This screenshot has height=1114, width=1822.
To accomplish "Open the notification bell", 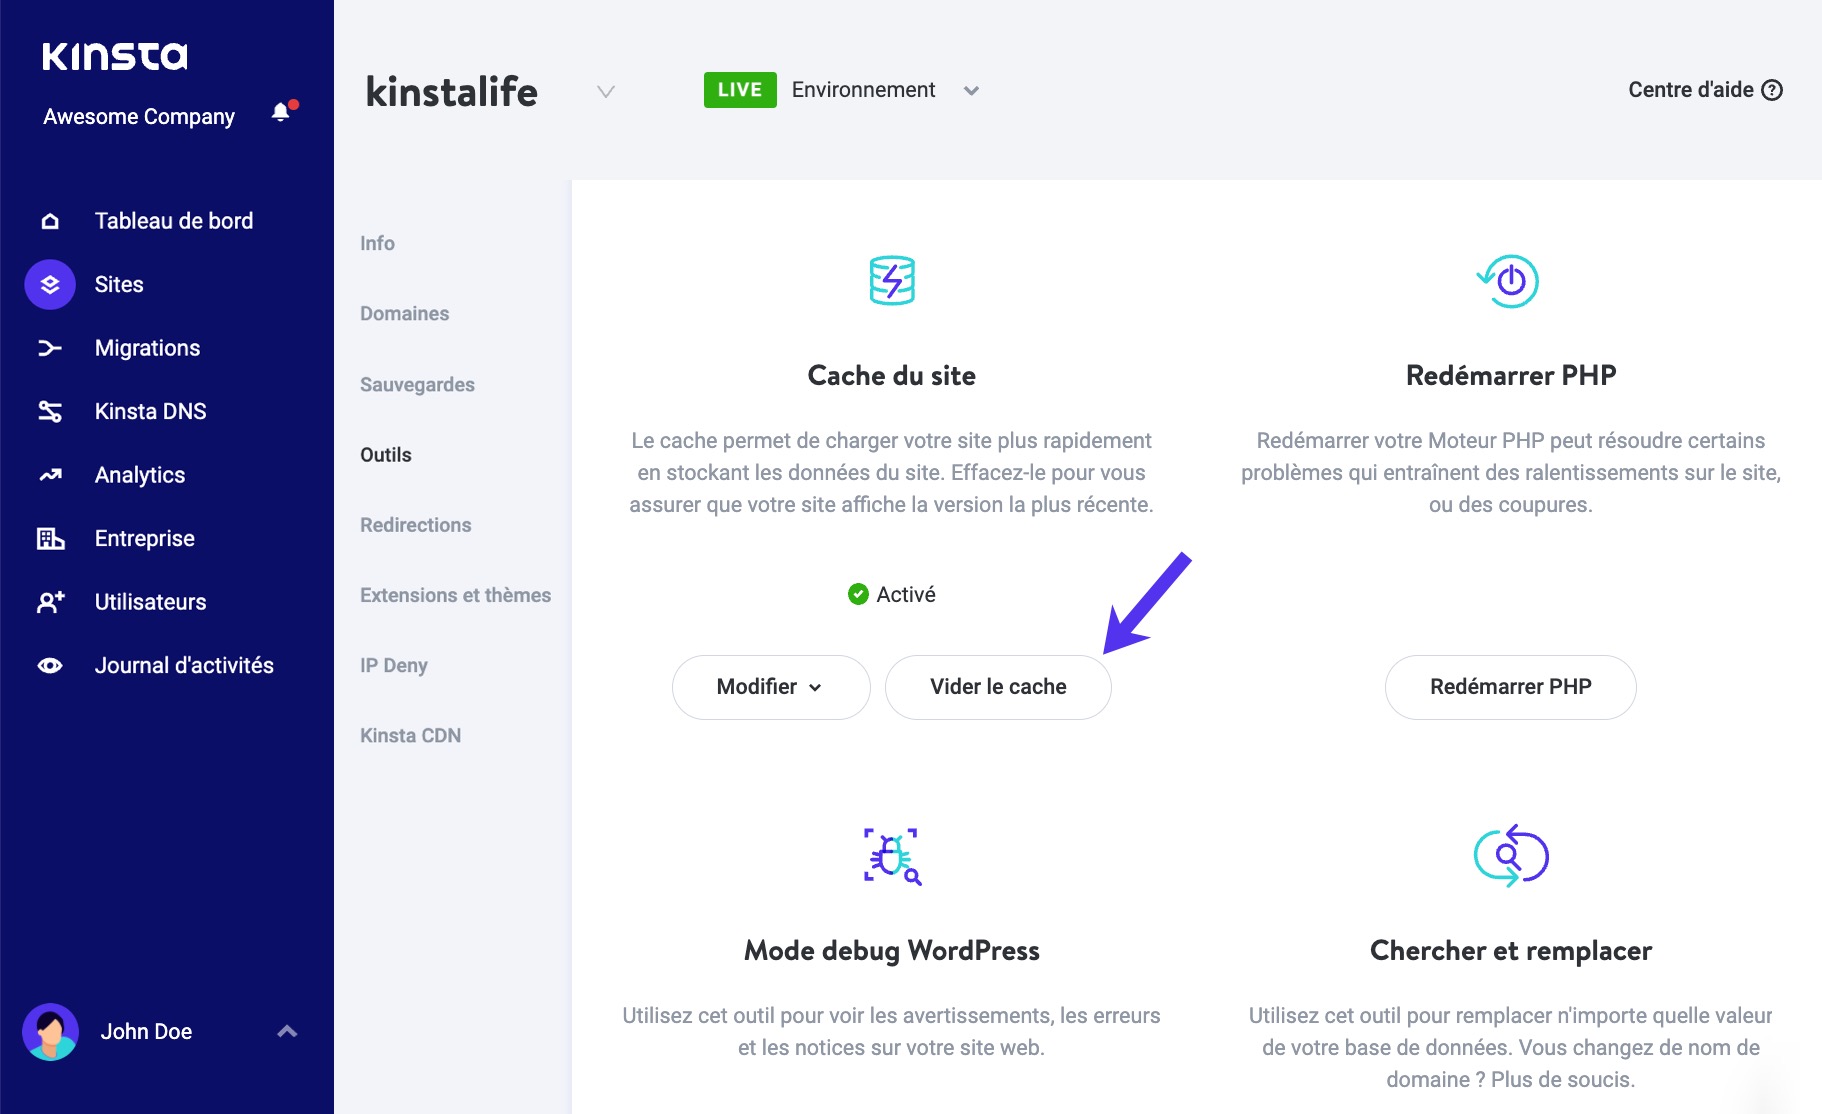I will tap(279, 112).
